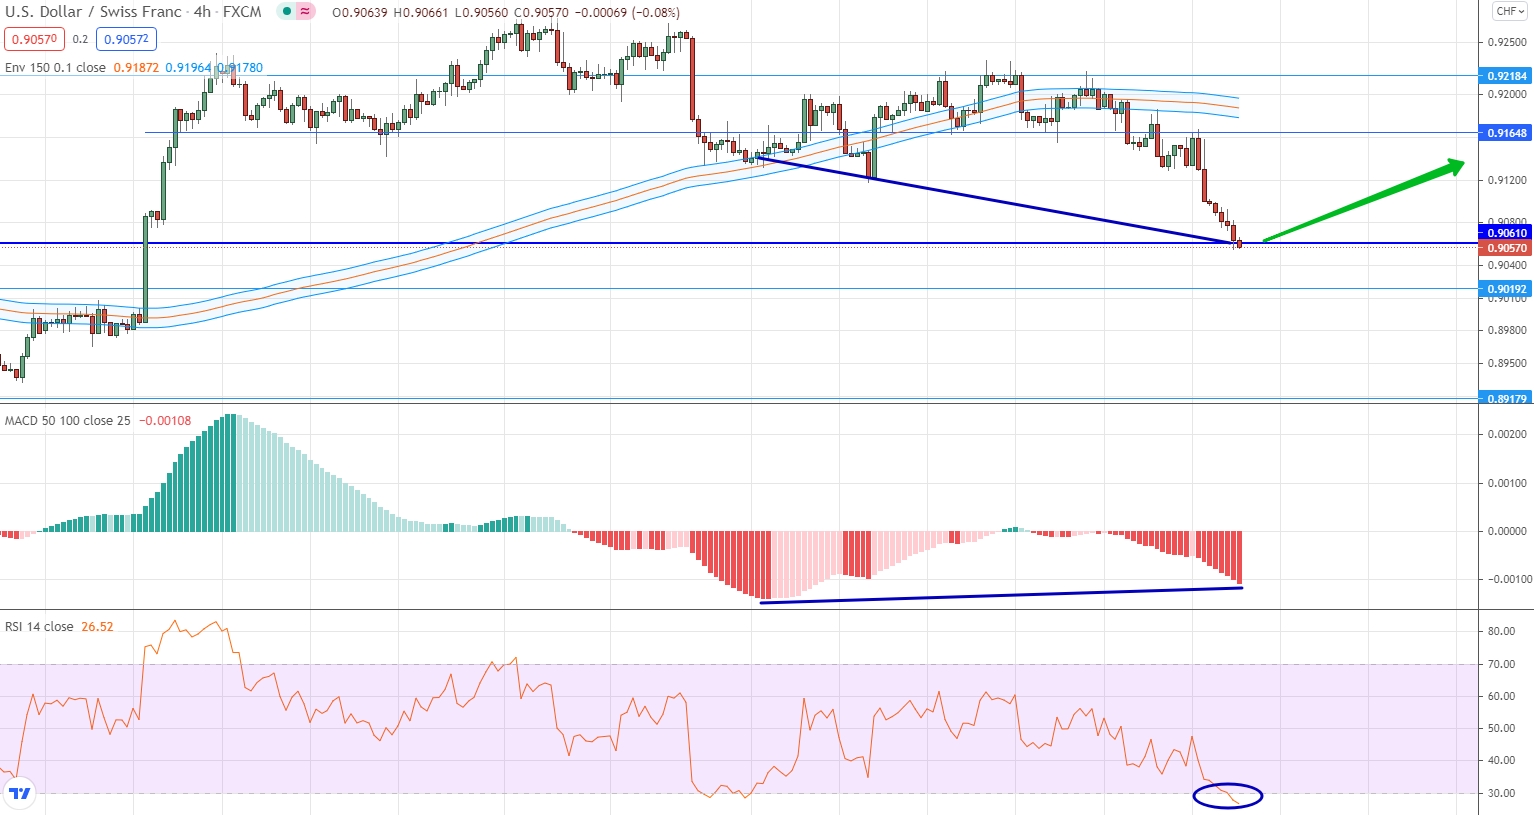This screenshot has height=815, width=1534.
Task: Click the 0.92184 price line label
Action: 1506,76
